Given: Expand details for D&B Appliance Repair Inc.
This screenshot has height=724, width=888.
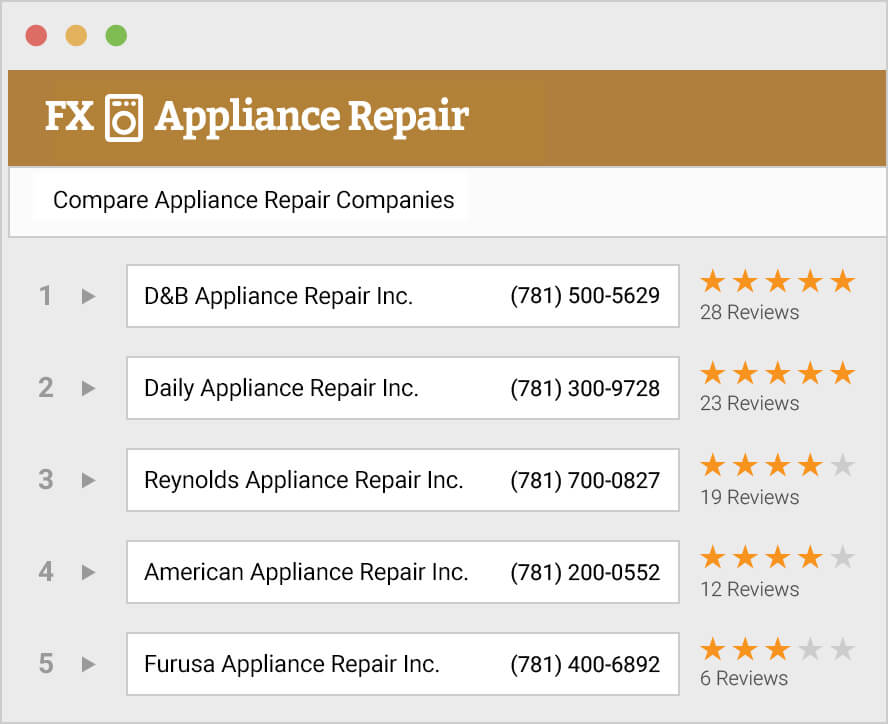Looking at the screenshot, I should (x=88, y=296).
